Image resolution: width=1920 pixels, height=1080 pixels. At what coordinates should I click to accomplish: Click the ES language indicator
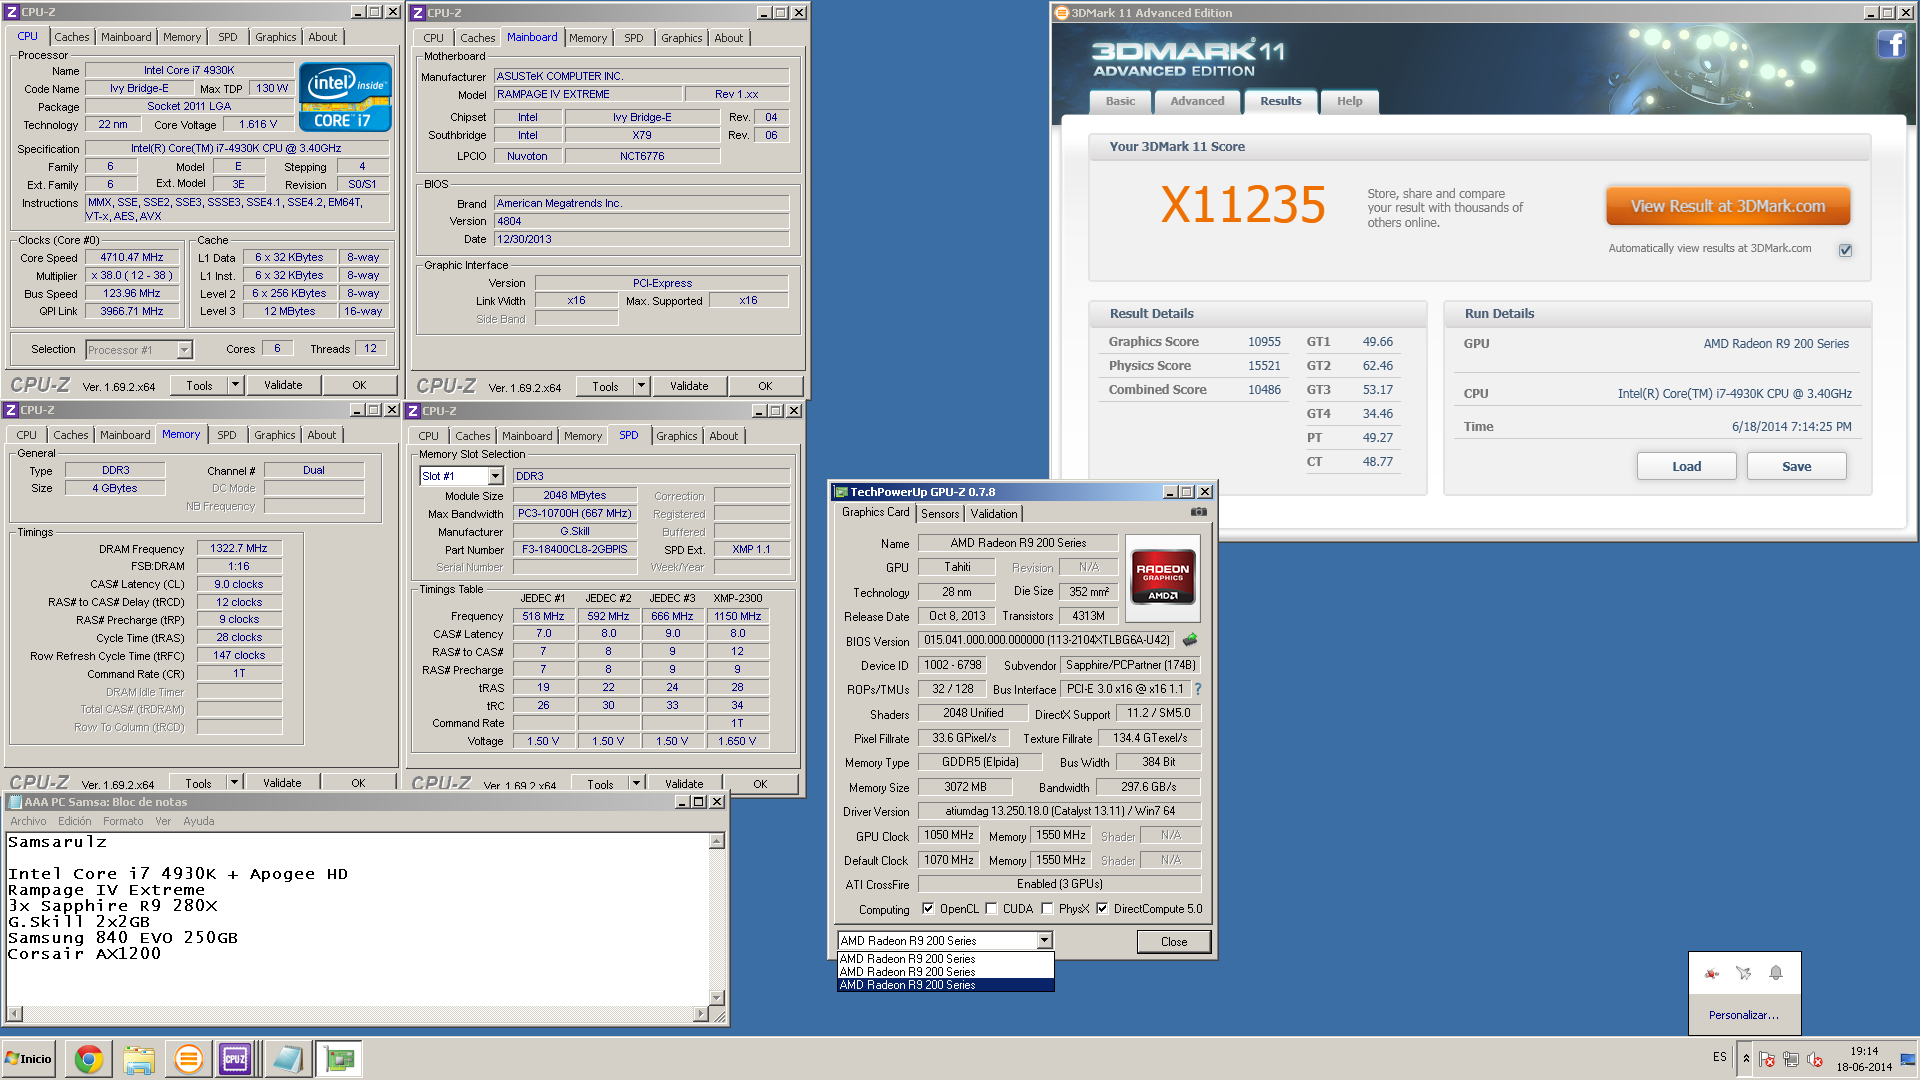click(x=1719, y=1057)
